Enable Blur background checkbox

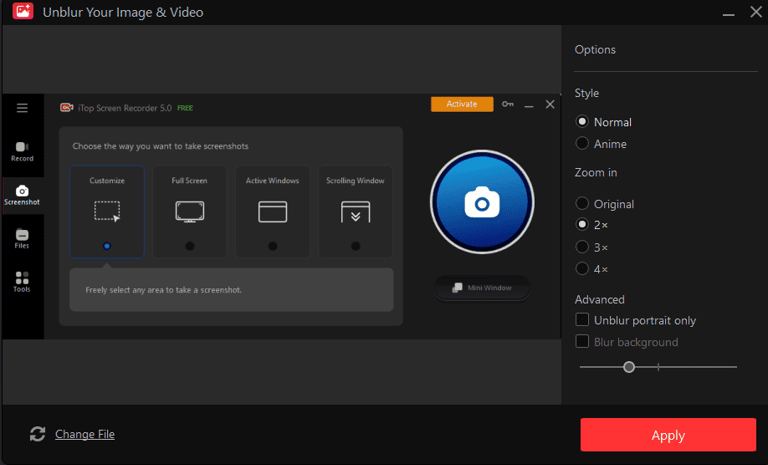(x=582, y=342)
